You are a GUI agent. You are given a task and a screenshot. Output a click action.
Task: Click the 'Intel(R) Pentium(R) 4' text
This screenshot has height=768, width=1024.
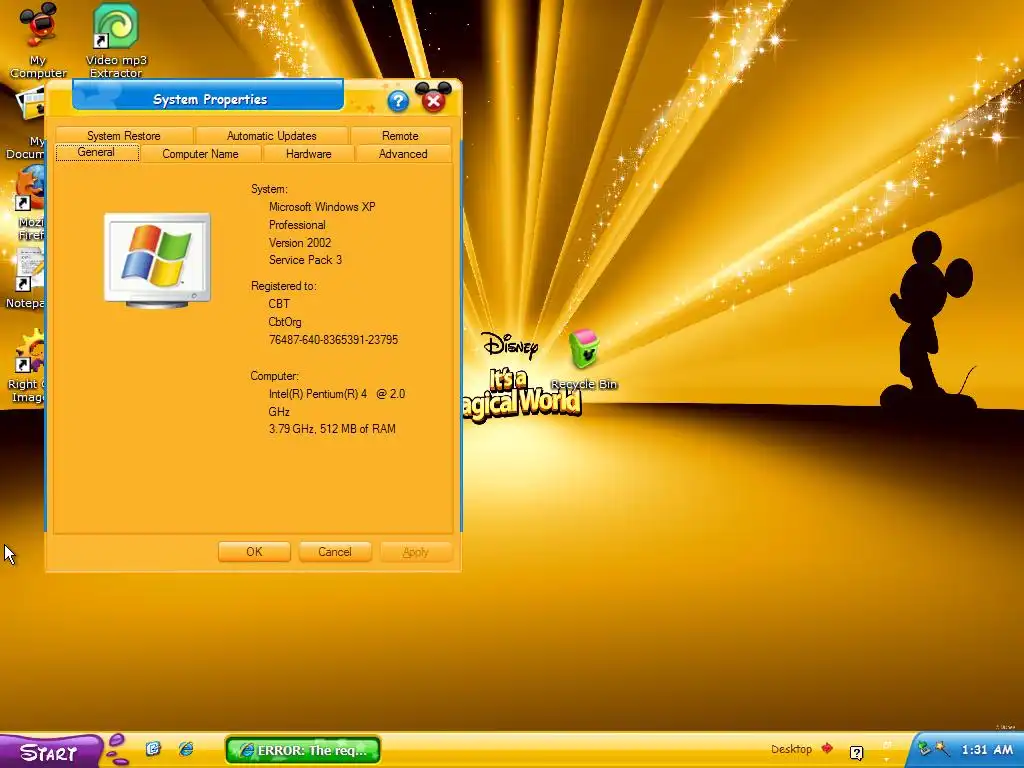(x=317, y=394)
